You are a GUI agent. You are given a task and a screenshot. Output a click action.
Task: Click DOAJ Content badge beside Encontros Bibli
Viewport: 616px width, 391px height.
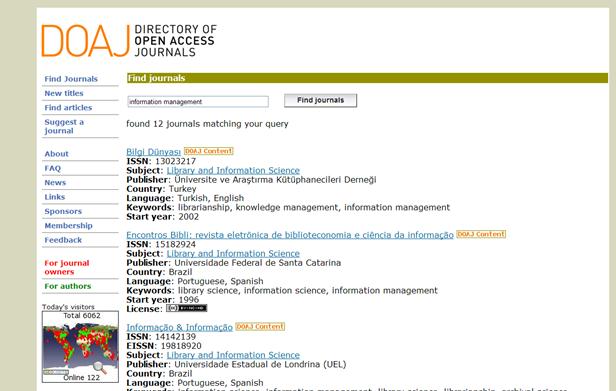481,234
